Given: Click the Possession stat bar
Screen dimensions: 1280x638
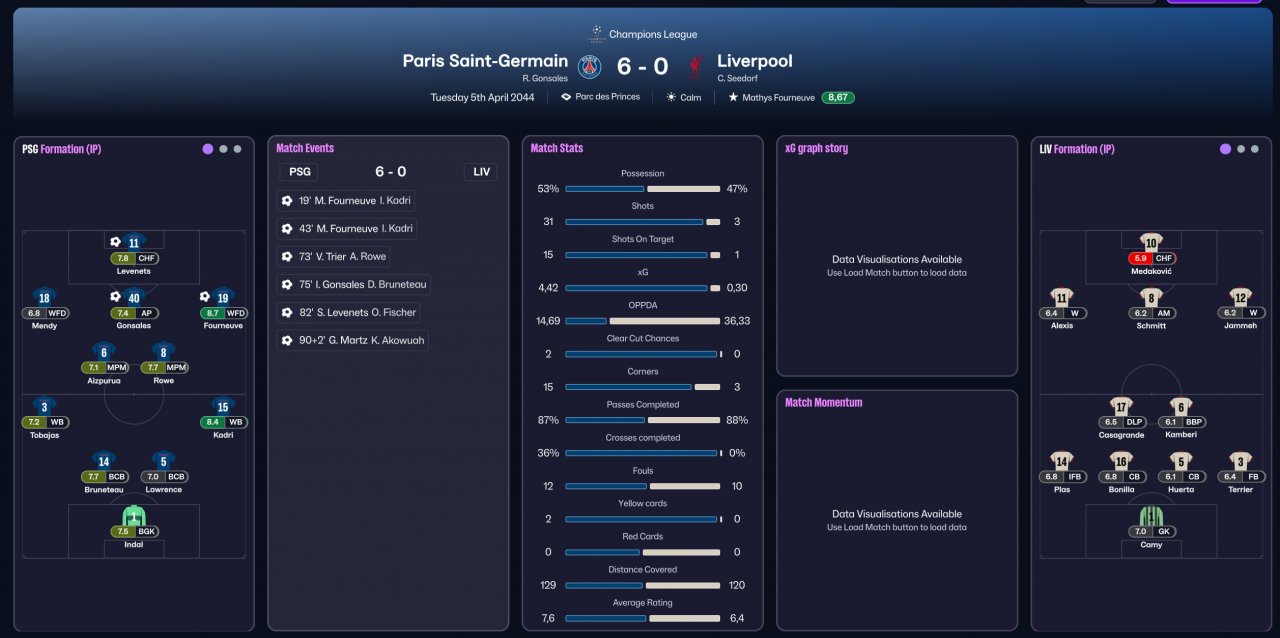Looking at the screenshot, I should (643, 189).
